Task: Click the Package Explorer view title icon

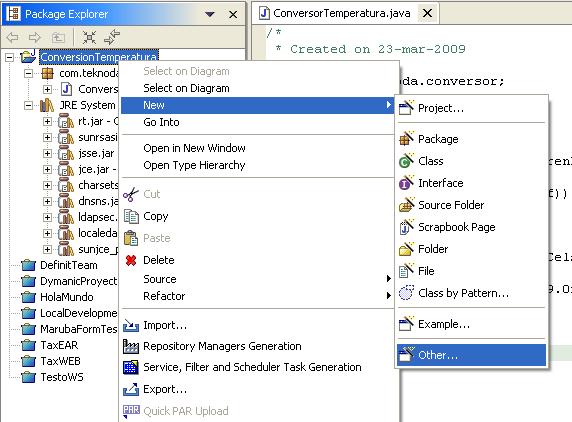Action: [x=13, y=14]
